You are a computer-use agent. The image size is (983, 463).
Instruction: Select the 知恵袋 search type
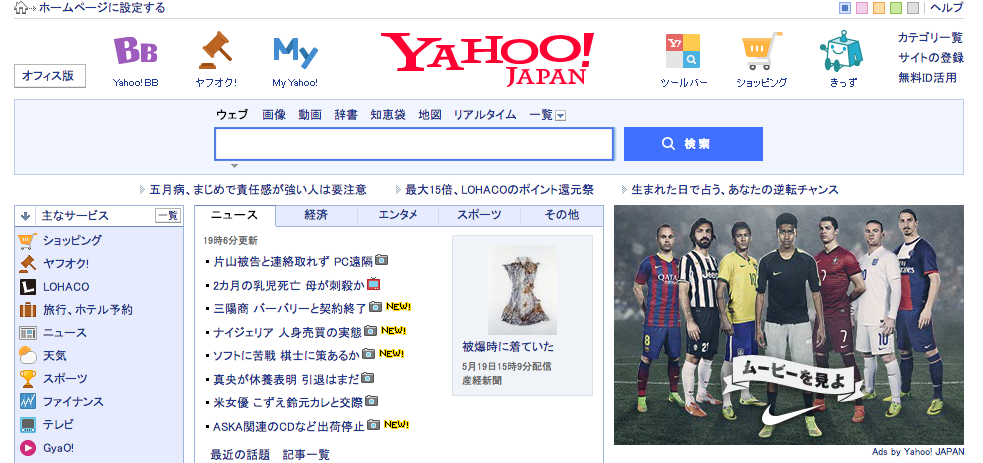[x=388, y=115]
